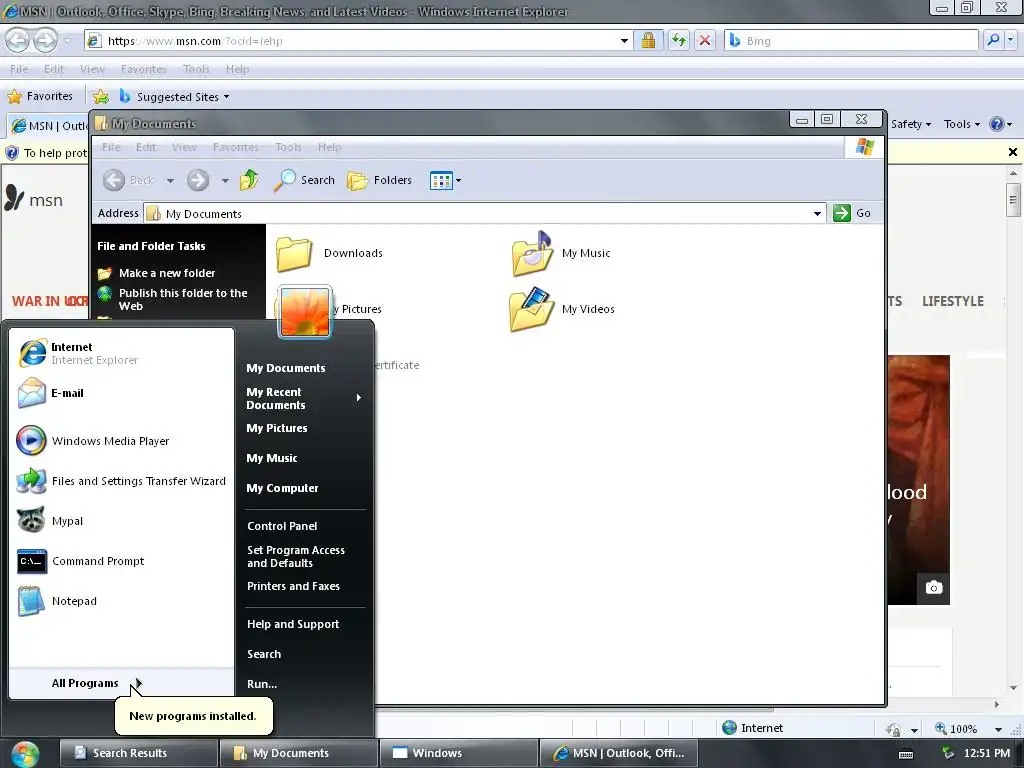
Task: Click the security lock icon in IE address bar
Action: pyautogui.click(x=648, y=40)
